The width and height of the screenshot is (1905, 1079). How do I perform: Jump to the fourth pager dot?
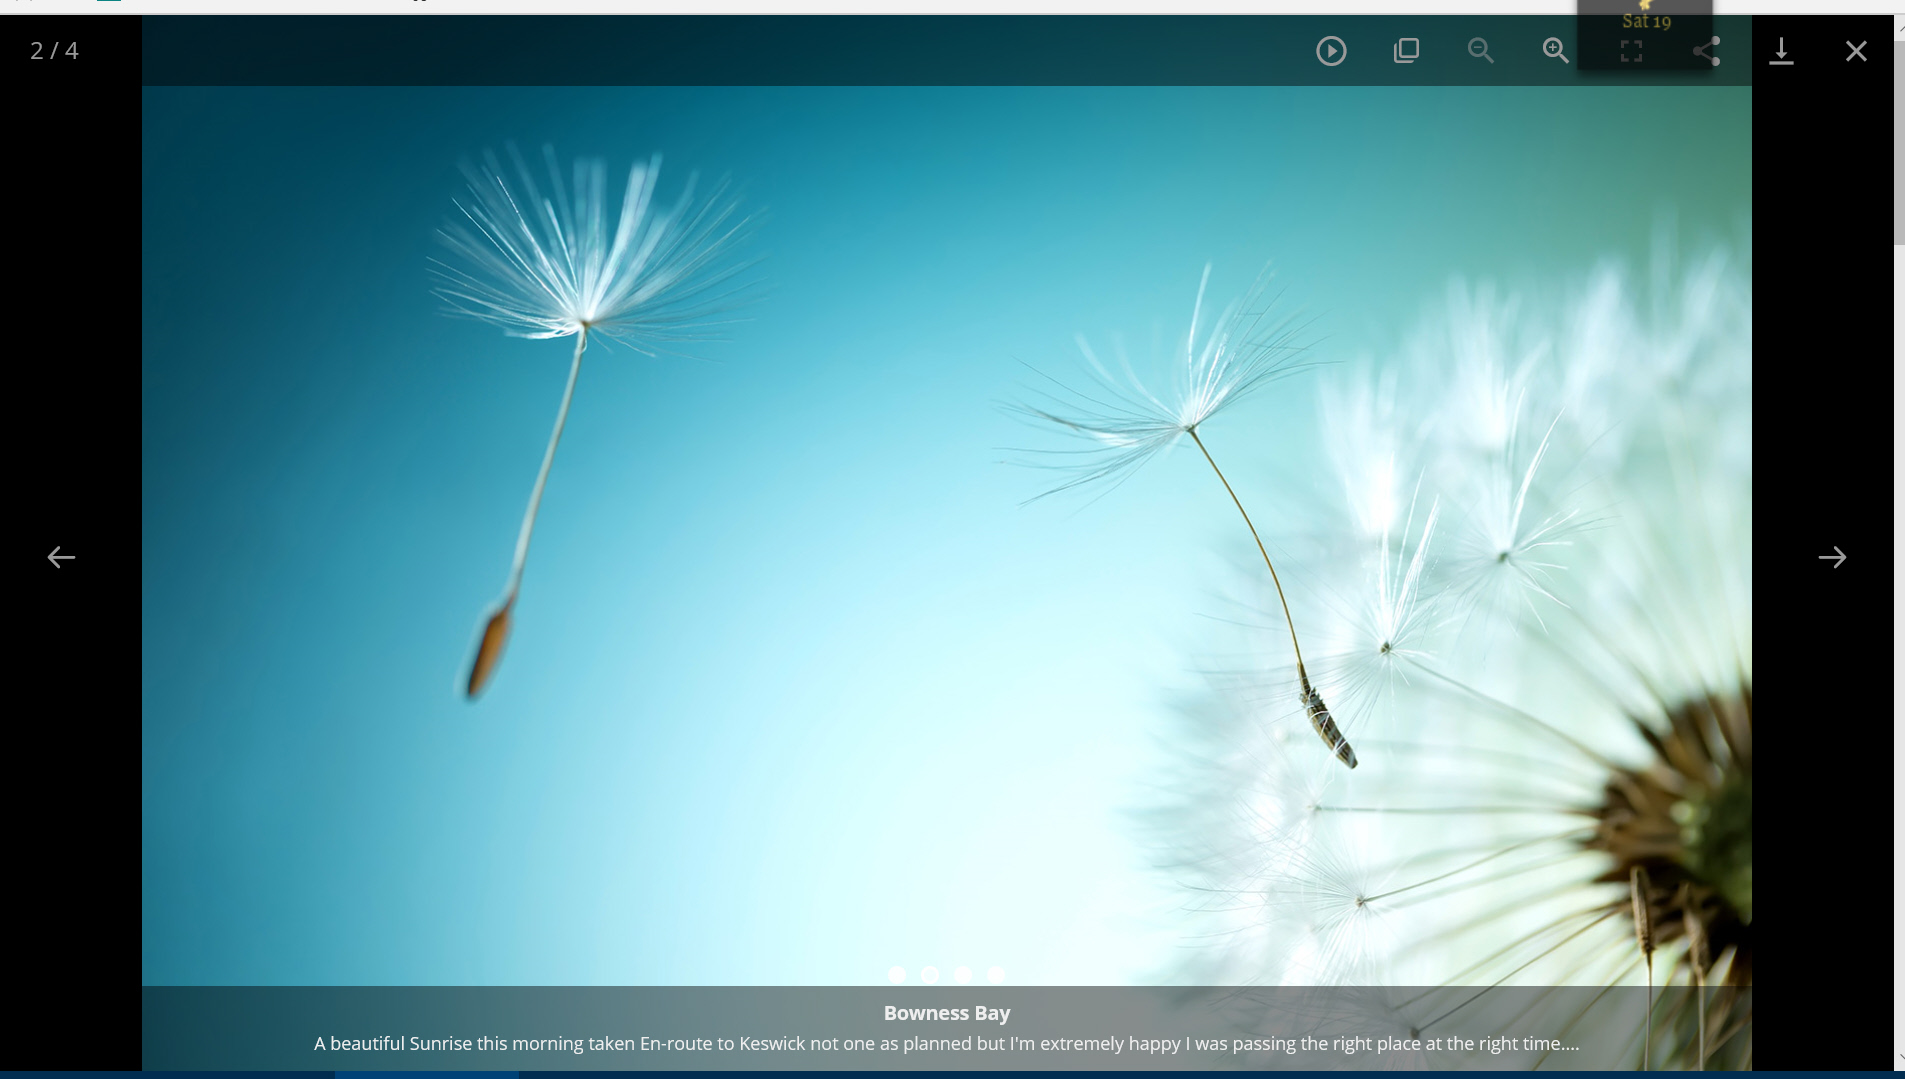pos(996,974)
